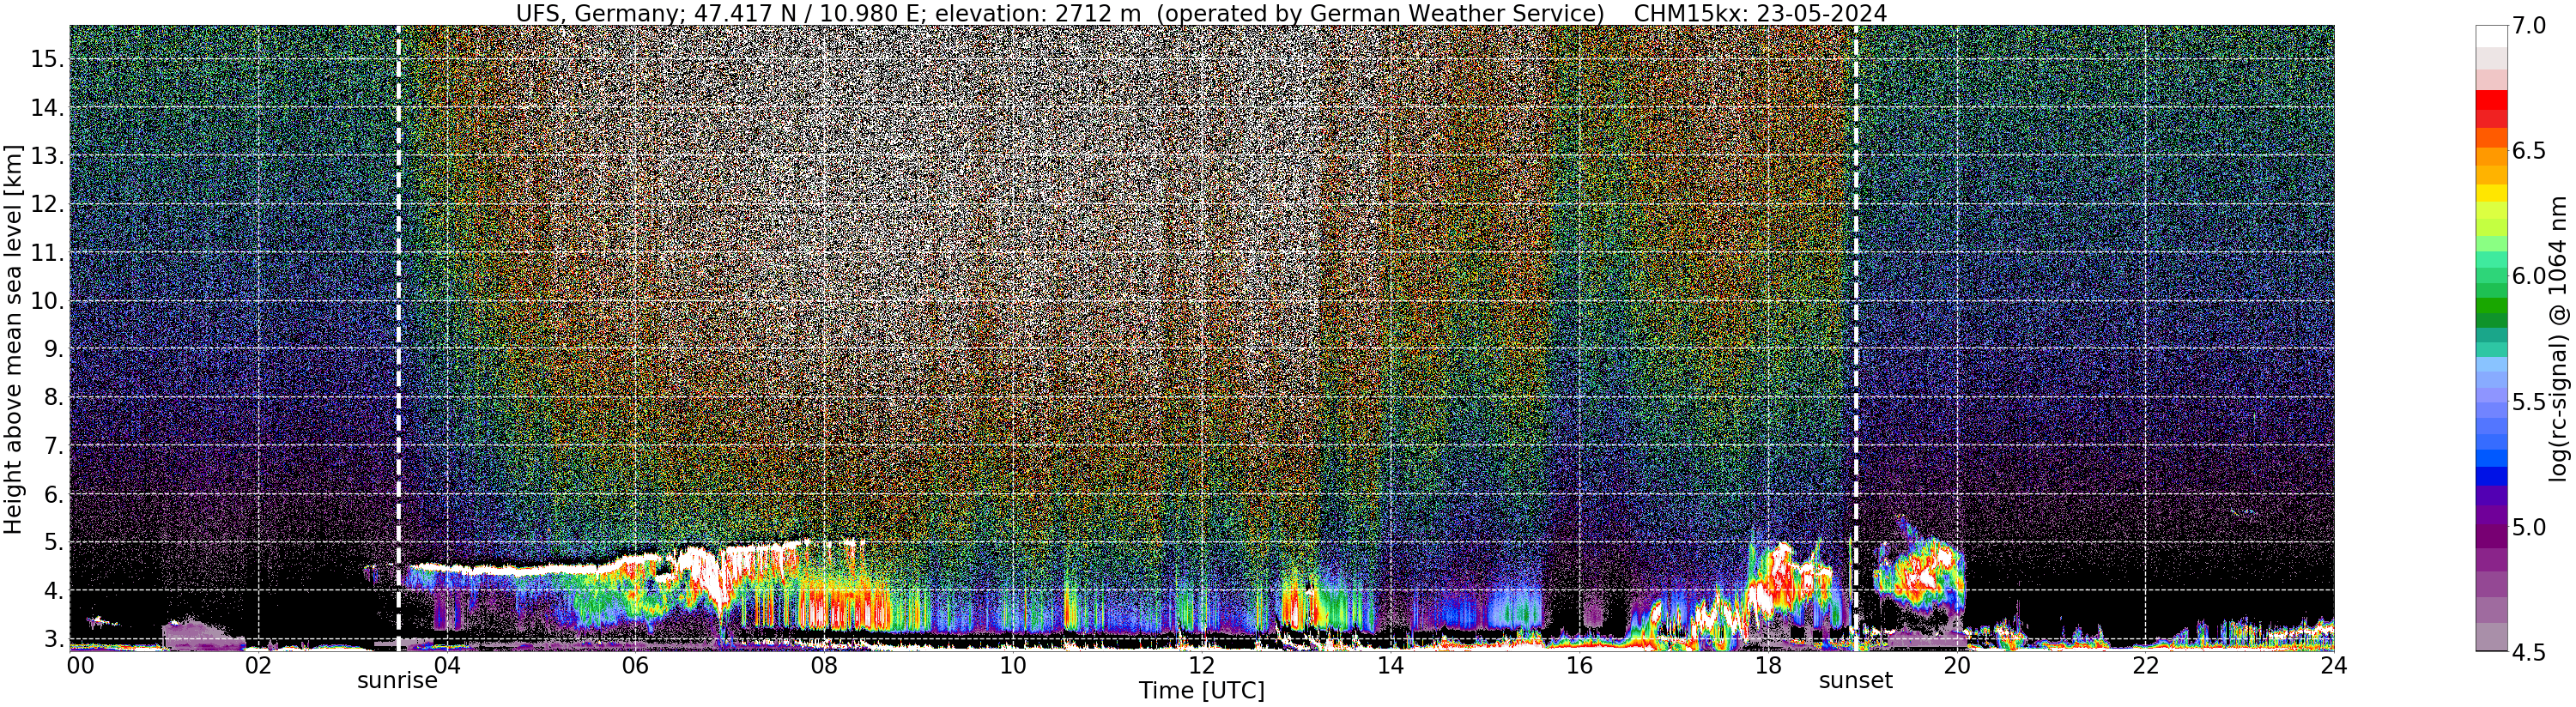Click the x-axis tick label 14
This screenshot has width=2576, height=707.
click(x=1390, y=666)
